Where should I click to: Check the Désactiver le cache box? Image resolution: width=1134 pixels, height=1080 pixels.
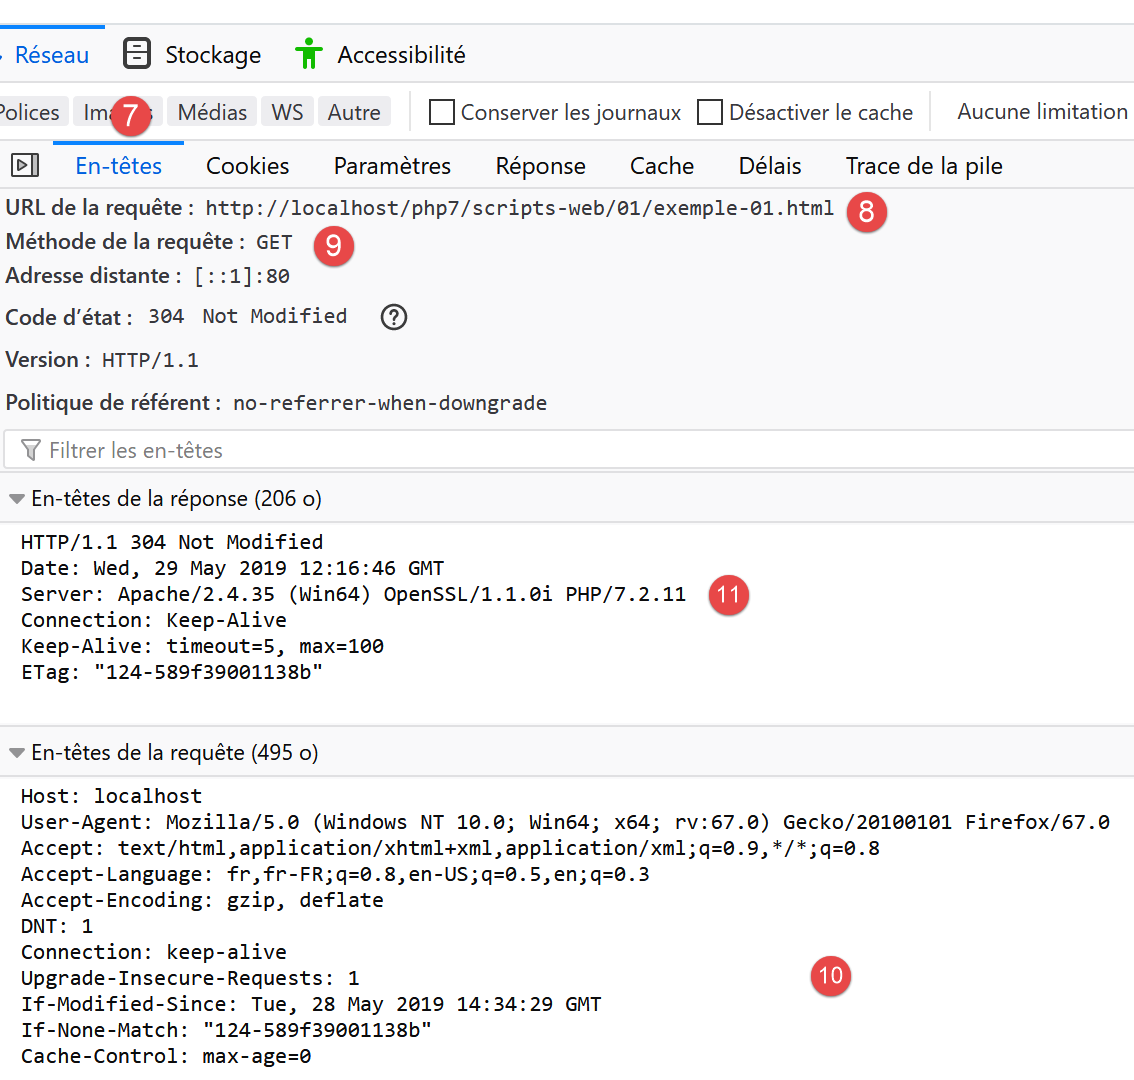710,112
